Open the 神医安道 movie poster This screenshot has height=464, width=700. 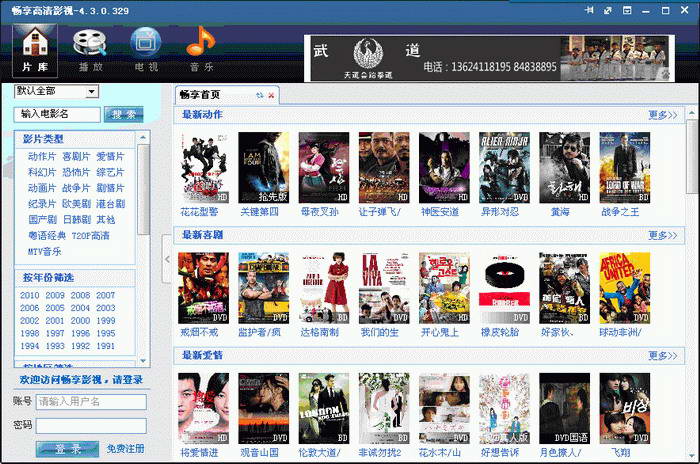(x=444, y=167)
